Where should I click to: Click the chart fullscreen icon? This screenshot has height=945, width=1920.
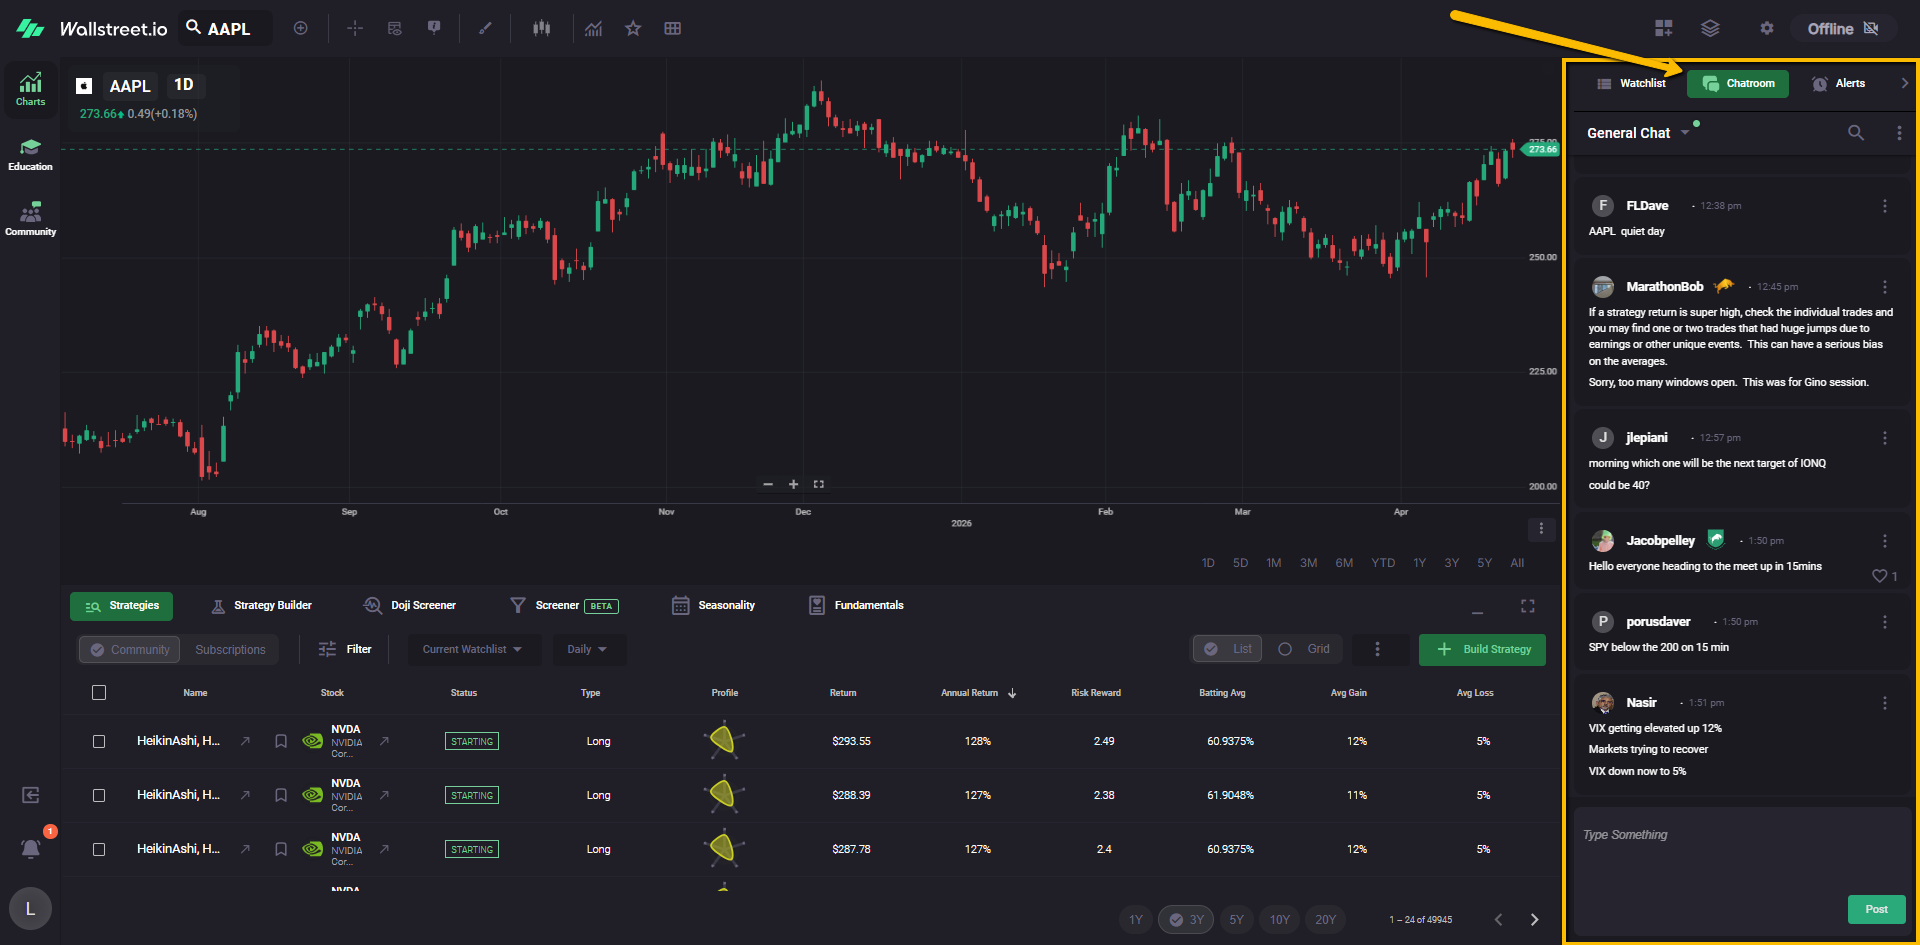(819, 484)
